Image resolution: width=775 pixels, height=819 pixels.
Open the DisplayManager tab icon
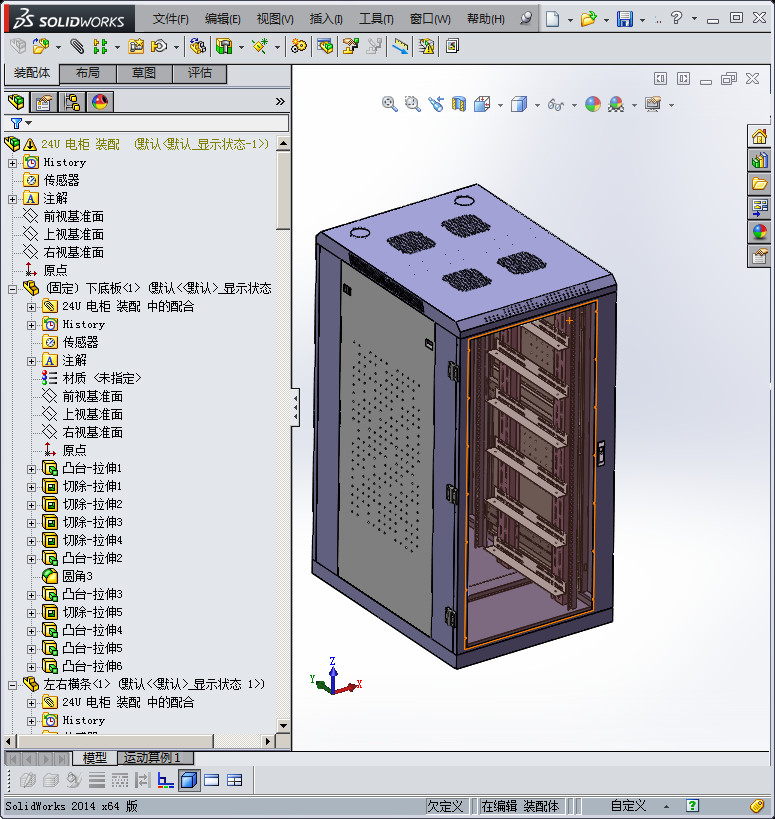tap(100, 102)
